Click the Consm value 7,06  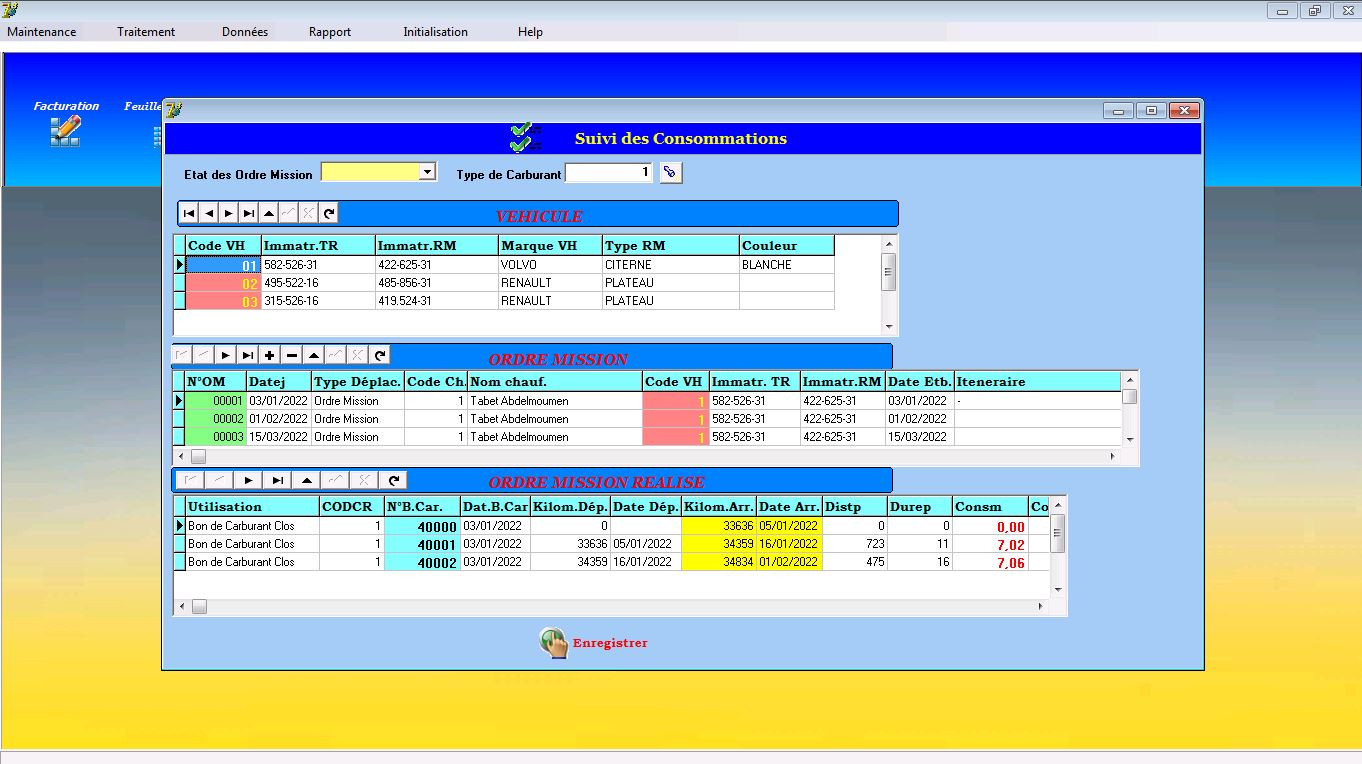pyautogui.click(x=990, y=562)
